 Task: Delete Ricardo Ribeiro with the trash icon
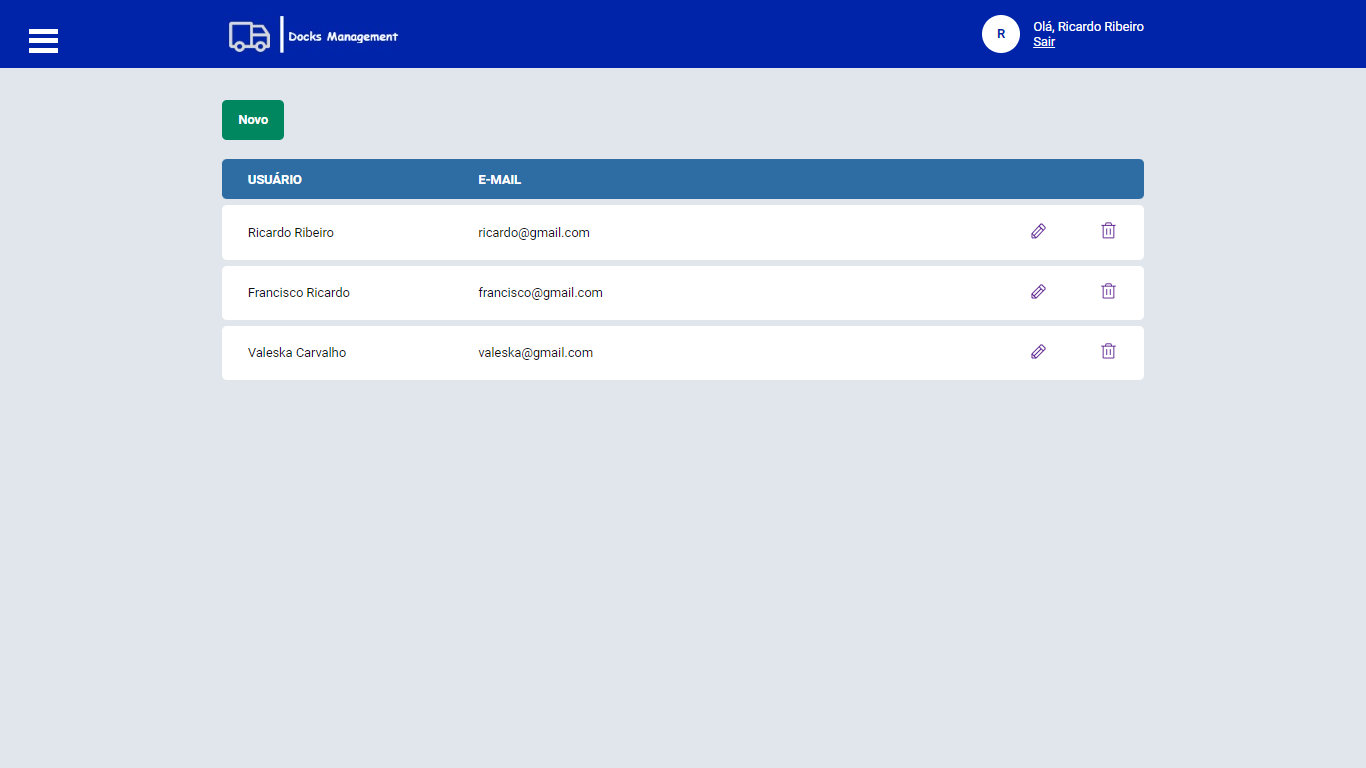(x=1108, y=231)
